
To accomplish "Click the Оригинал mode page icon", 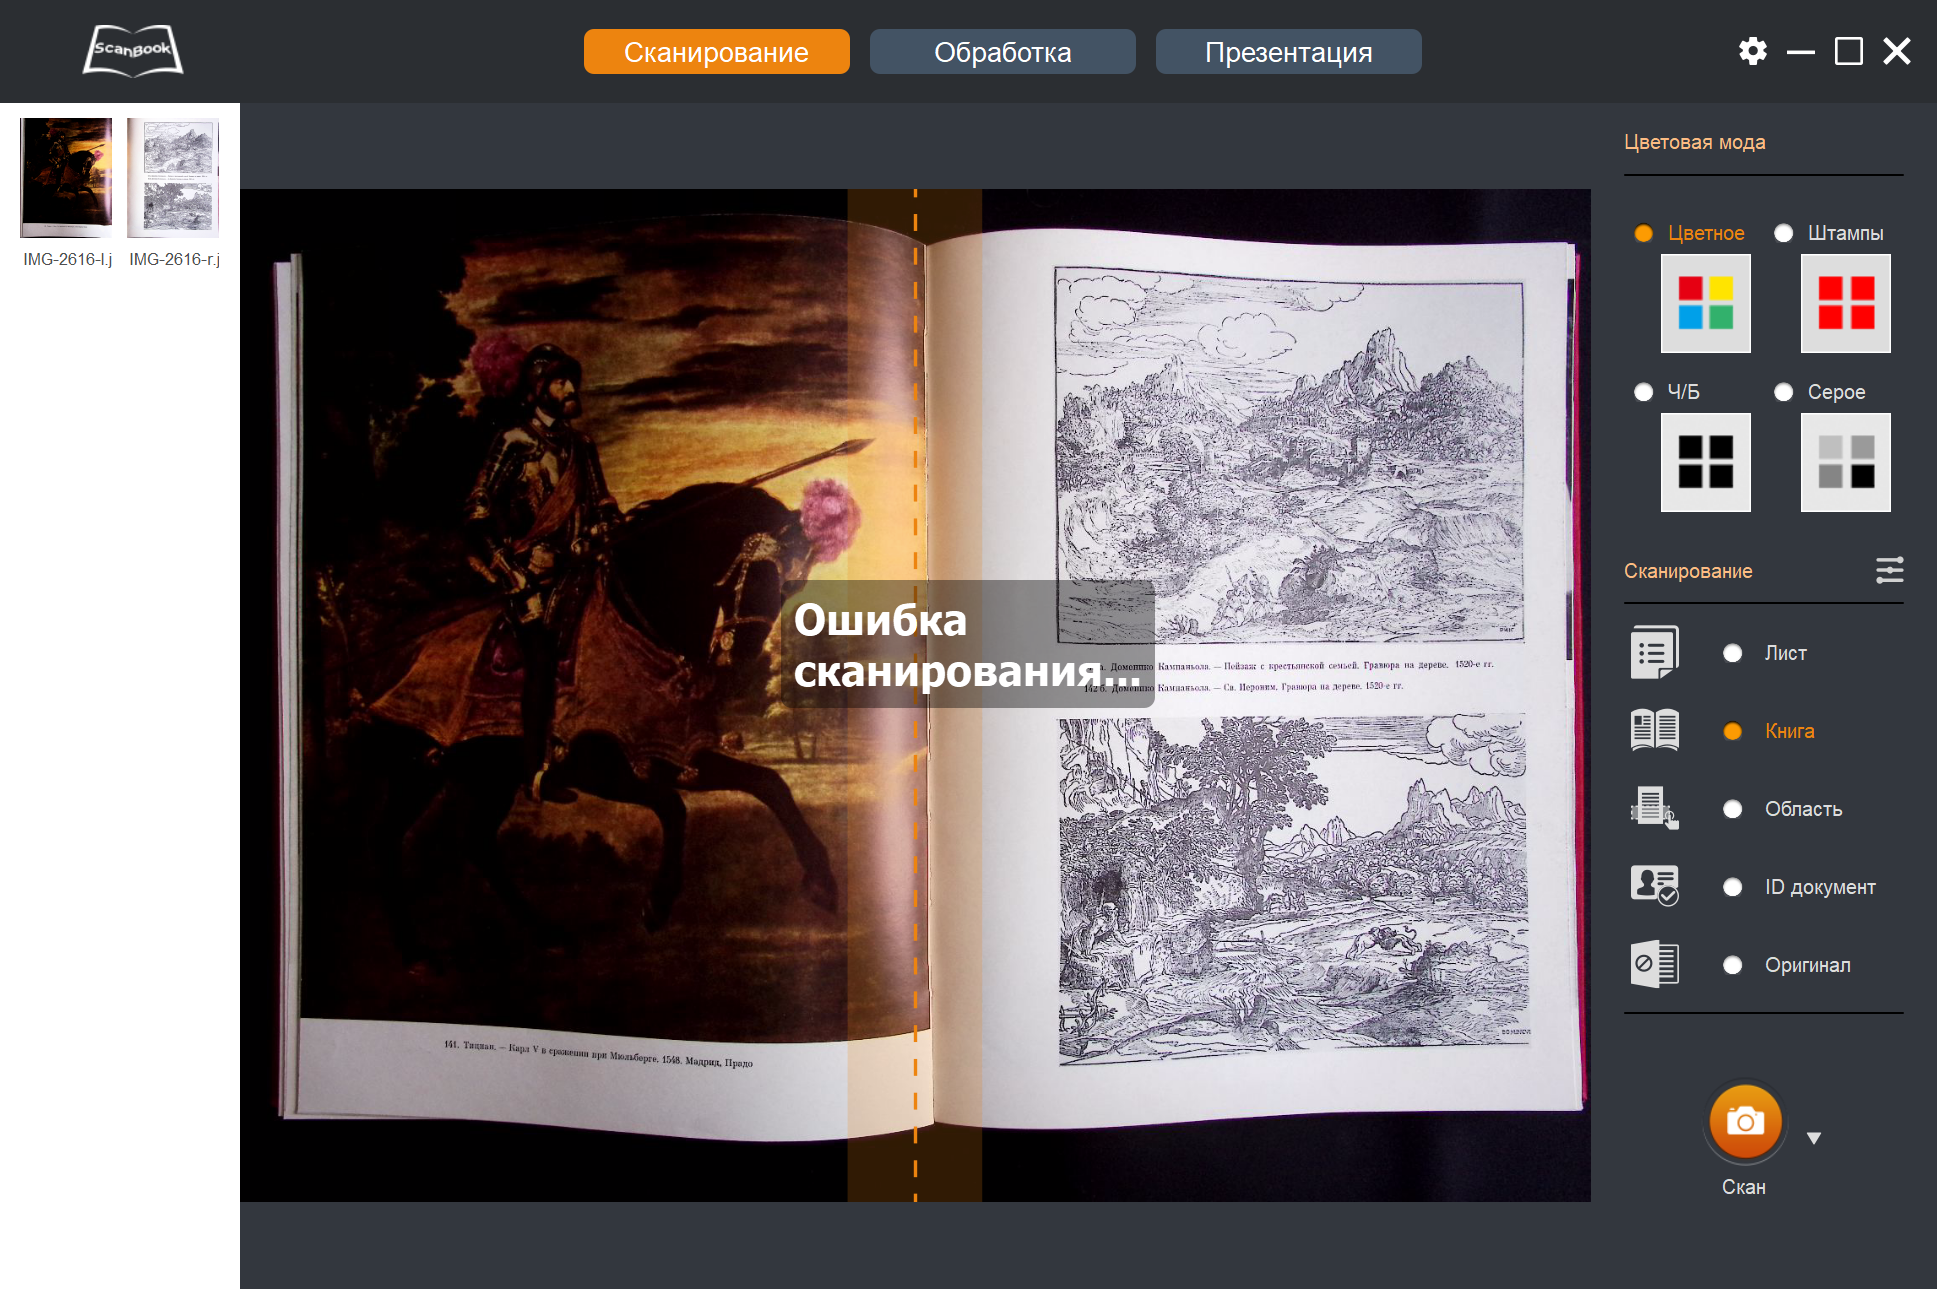I will (1654, 964).
